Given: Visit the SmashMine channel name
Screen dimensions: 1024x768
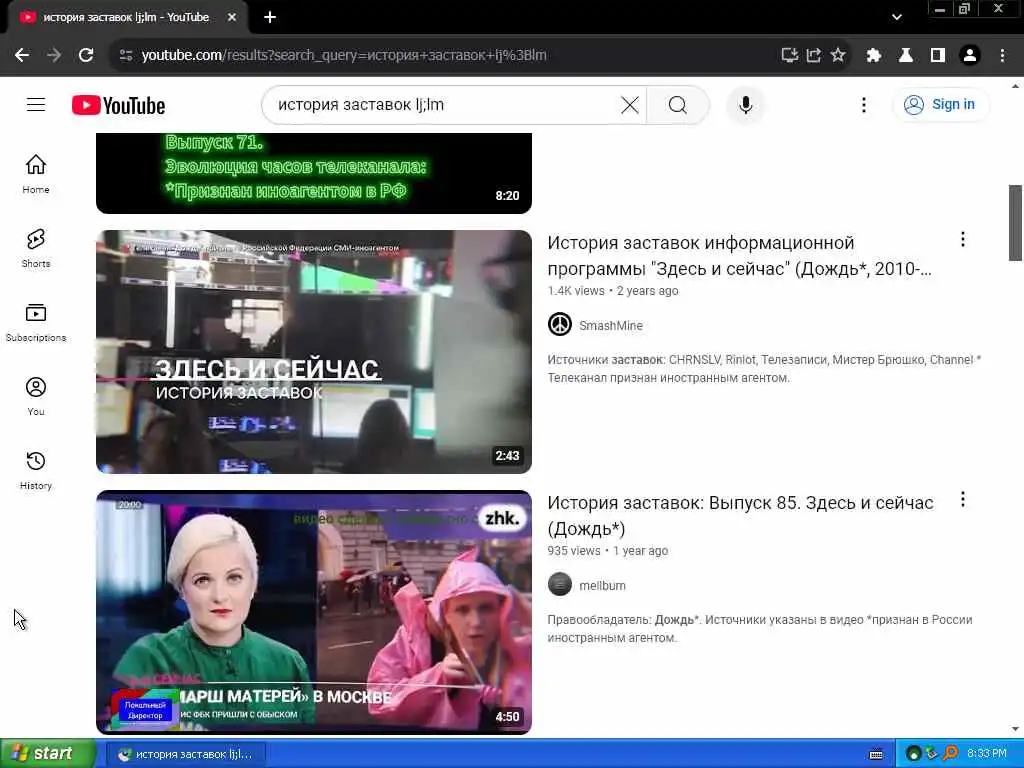Looking at the screenshot, I should [611, 325].
